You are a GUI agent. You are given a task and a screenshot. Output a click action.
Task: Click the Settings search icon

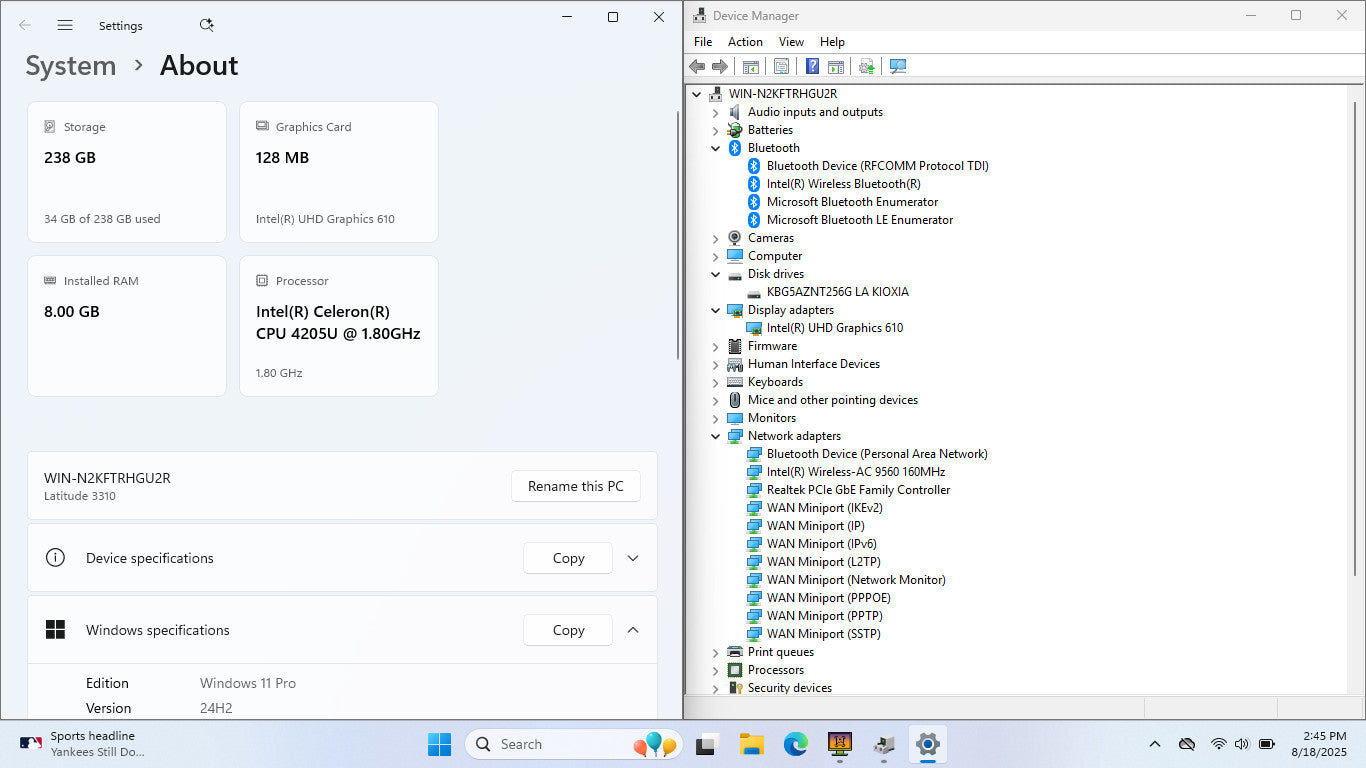tap(206, 25)
